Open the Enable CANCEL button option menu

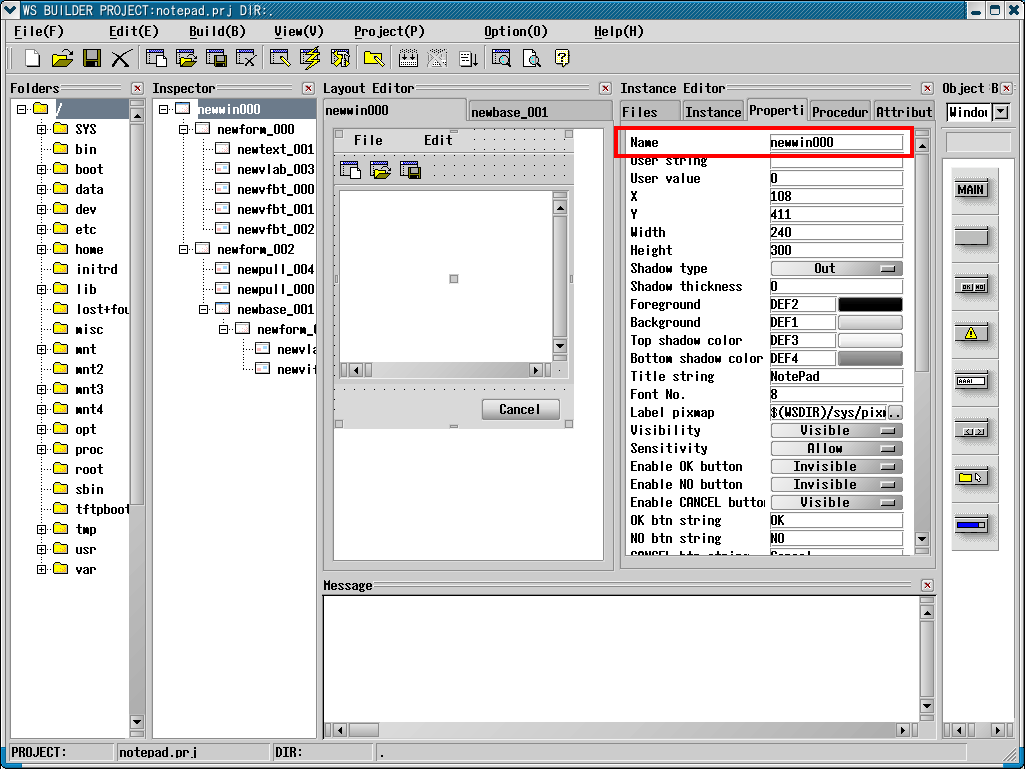pyautogui.click(x=837, y=503)
